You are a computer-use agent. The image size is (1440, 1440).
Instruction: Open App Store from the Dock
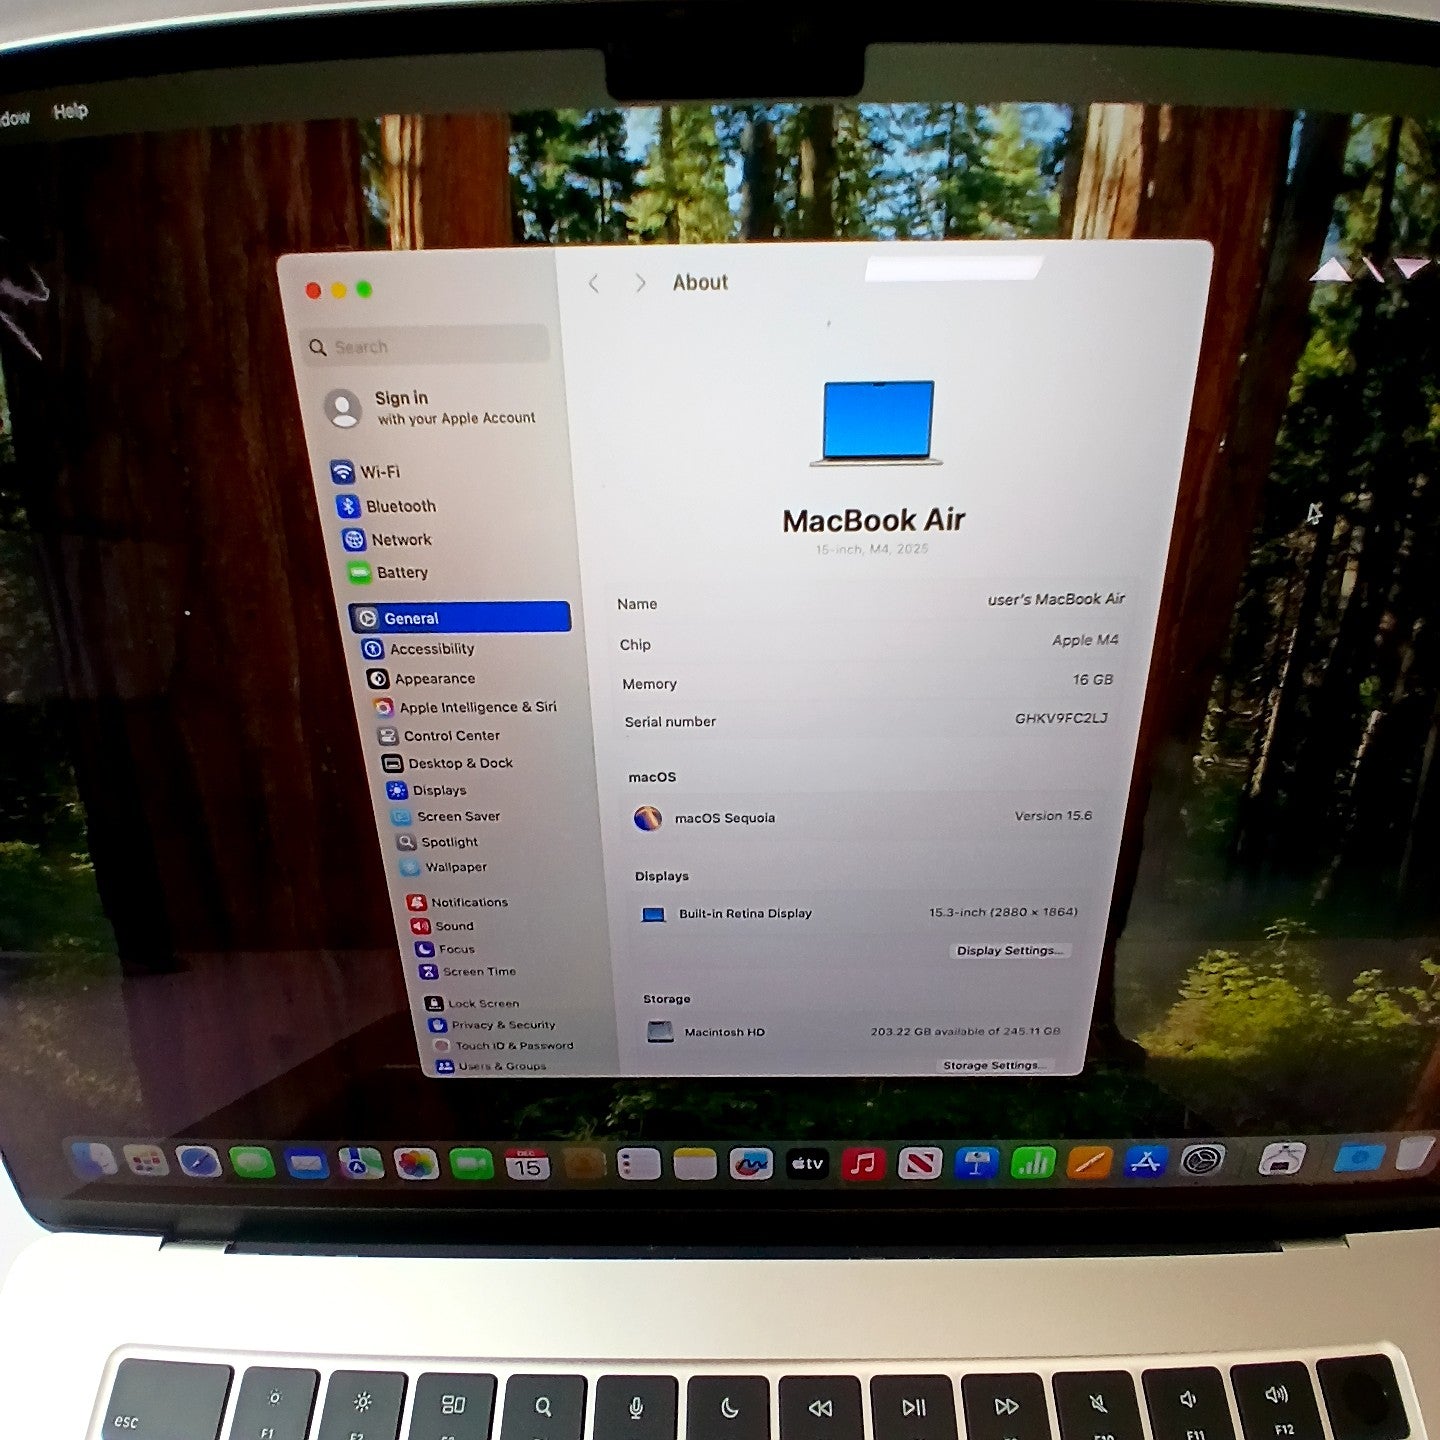coord(1145,1162)
